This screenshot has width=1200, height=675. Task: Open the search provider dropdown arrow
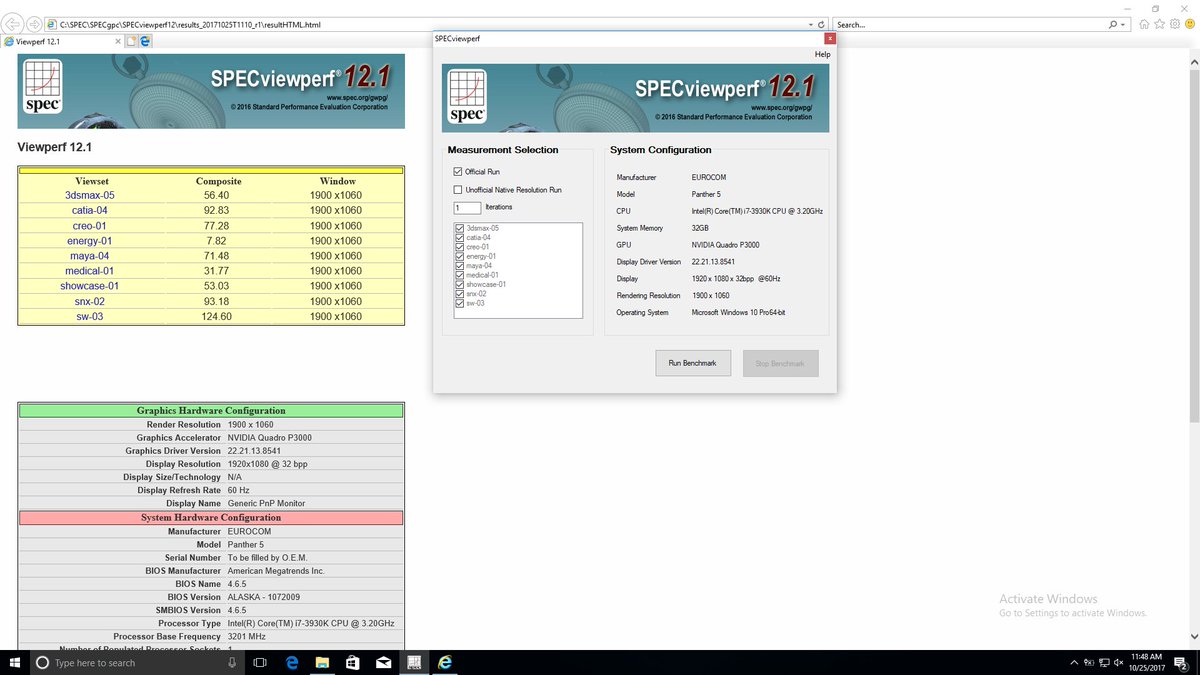click(x=1123, y=24)
